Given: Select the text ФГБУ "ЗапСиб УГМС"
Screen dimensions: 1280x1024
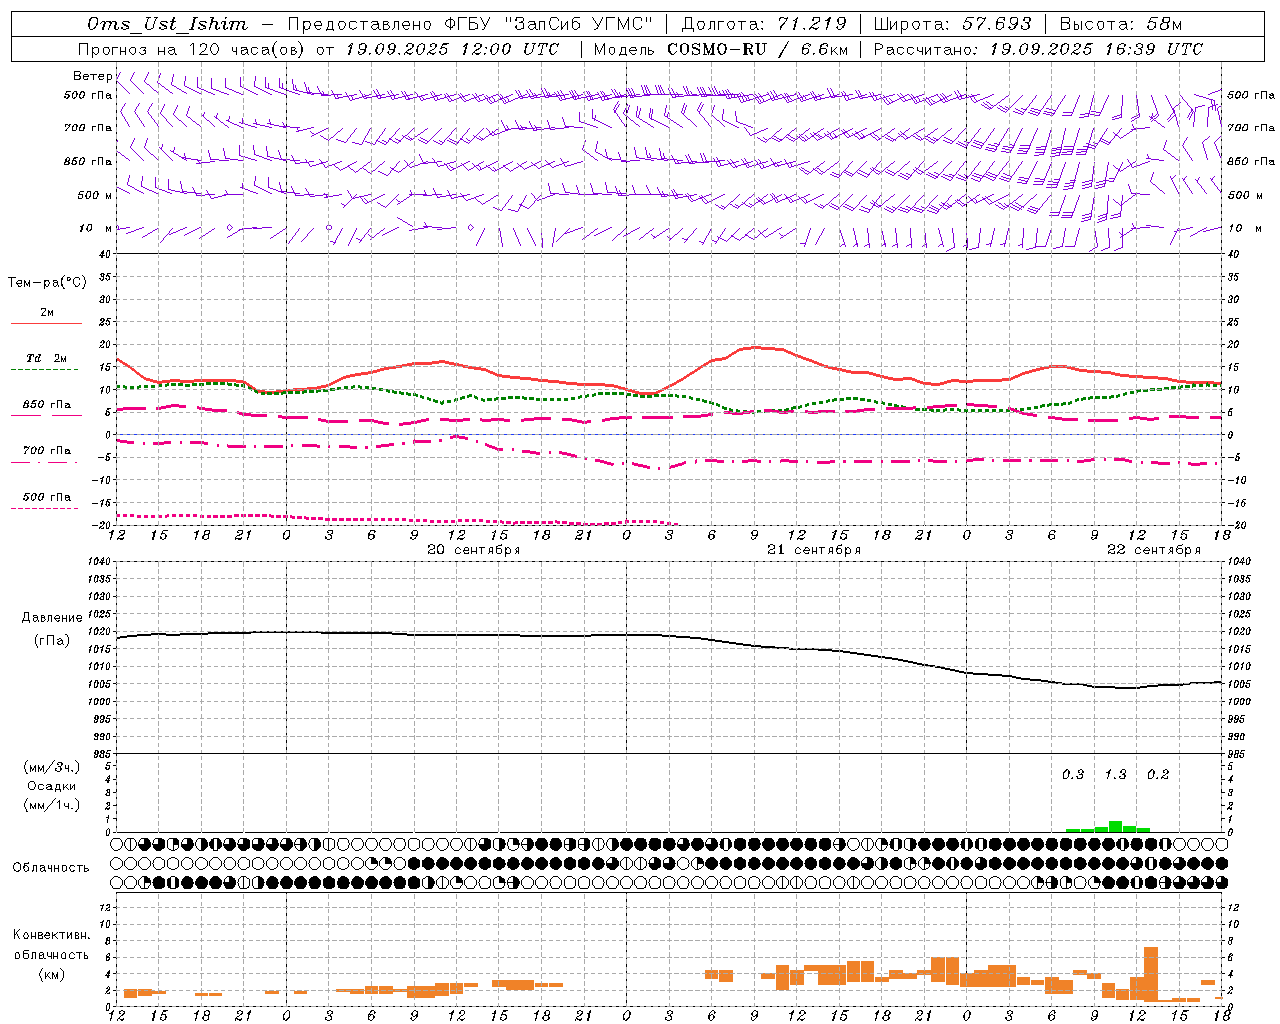Looking at the screenshot, I should point(547,24).
